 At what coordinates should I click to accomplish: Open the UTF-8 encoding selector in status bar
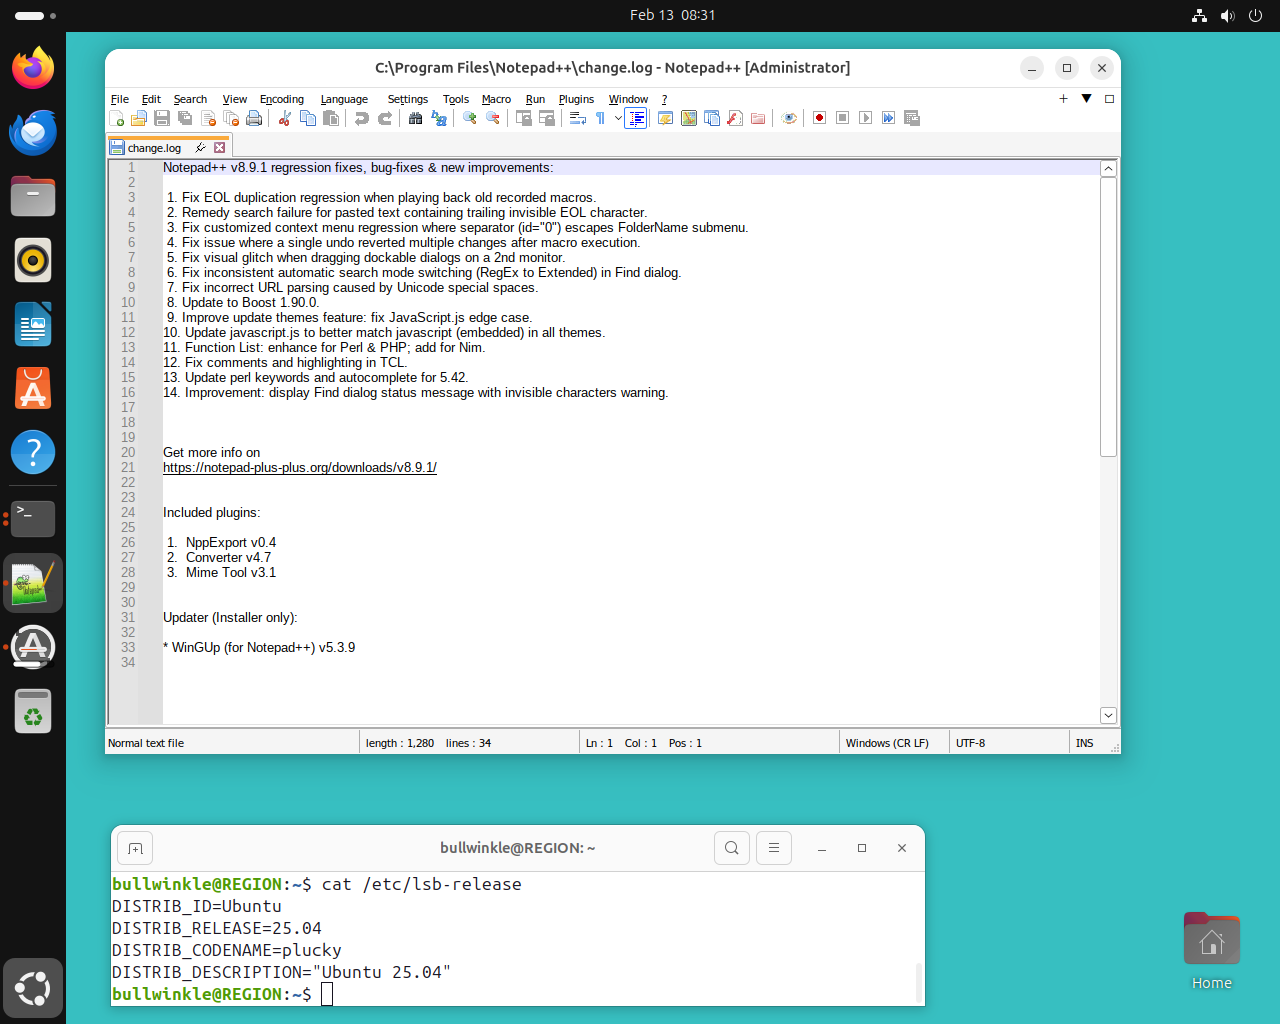click(x=1009, y=743)
